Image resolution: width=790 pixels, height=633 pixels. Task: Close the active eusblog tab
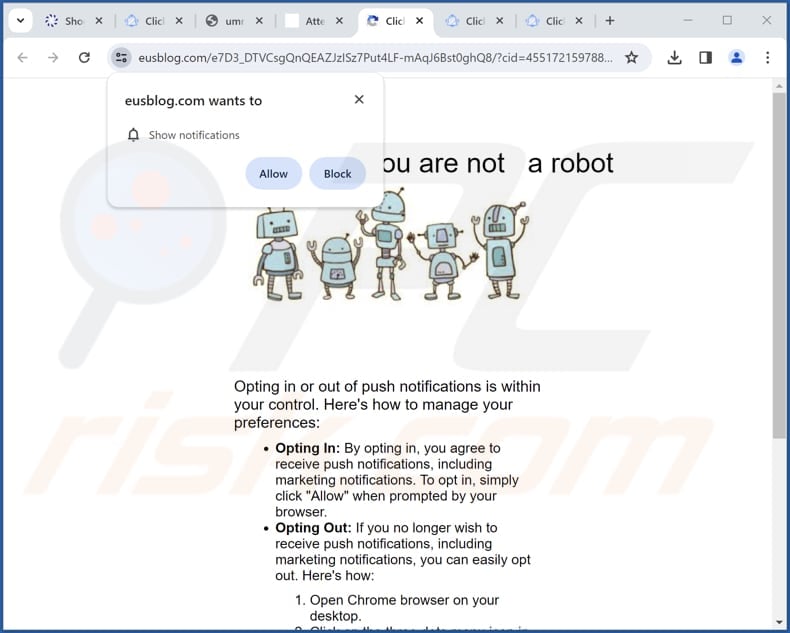pyautogui.click(x=419, y=21)
